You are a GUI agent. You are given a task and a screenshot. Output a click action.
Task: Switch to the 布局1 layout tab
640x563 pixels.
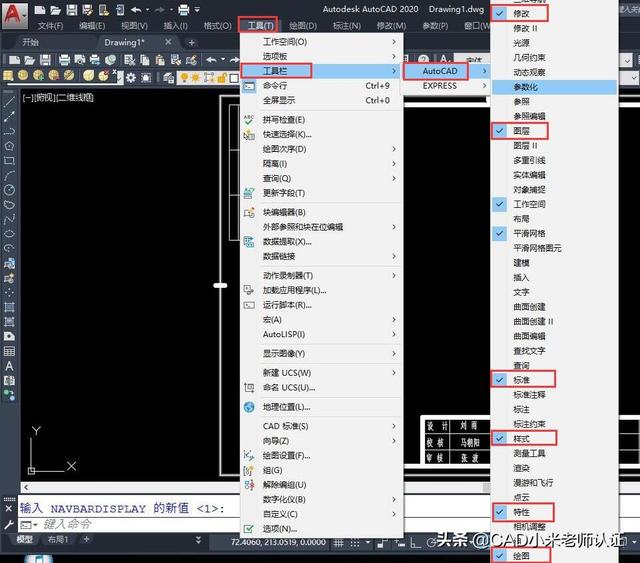58,539
